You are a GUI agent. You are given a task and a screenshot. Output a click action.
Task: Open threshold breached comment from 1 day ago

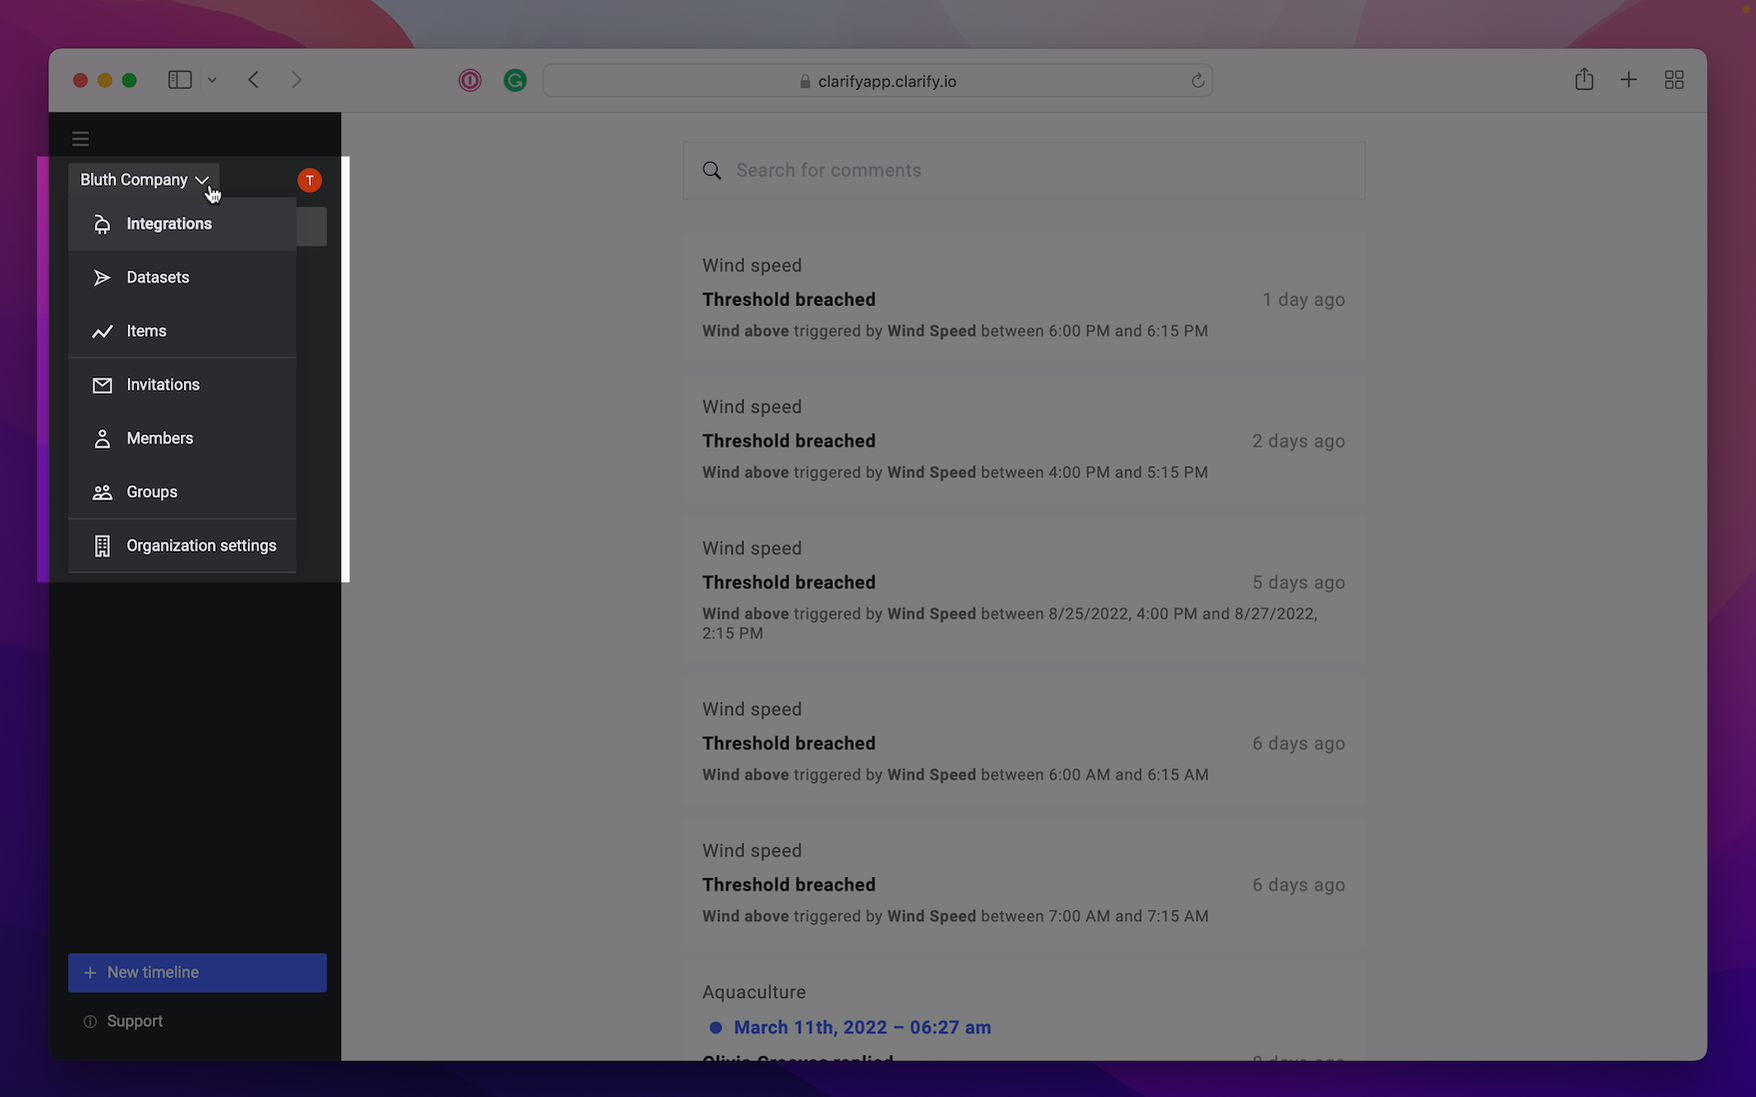[1024, 298]
